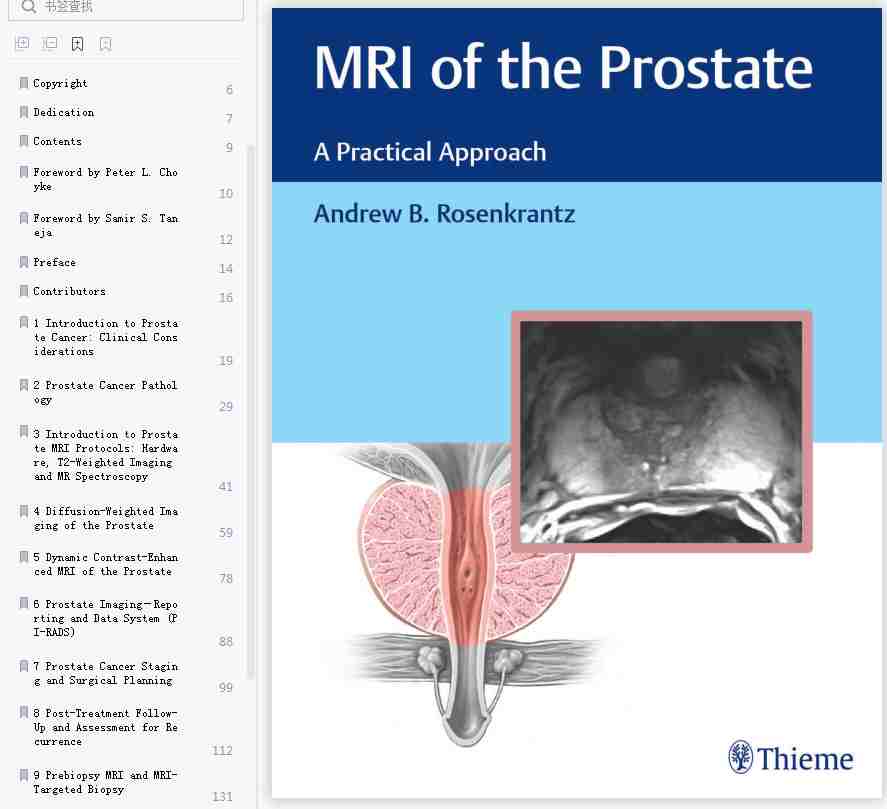Click the prostate MRI scan image
The height and width of the screenshot is (809, 887).
661,432
